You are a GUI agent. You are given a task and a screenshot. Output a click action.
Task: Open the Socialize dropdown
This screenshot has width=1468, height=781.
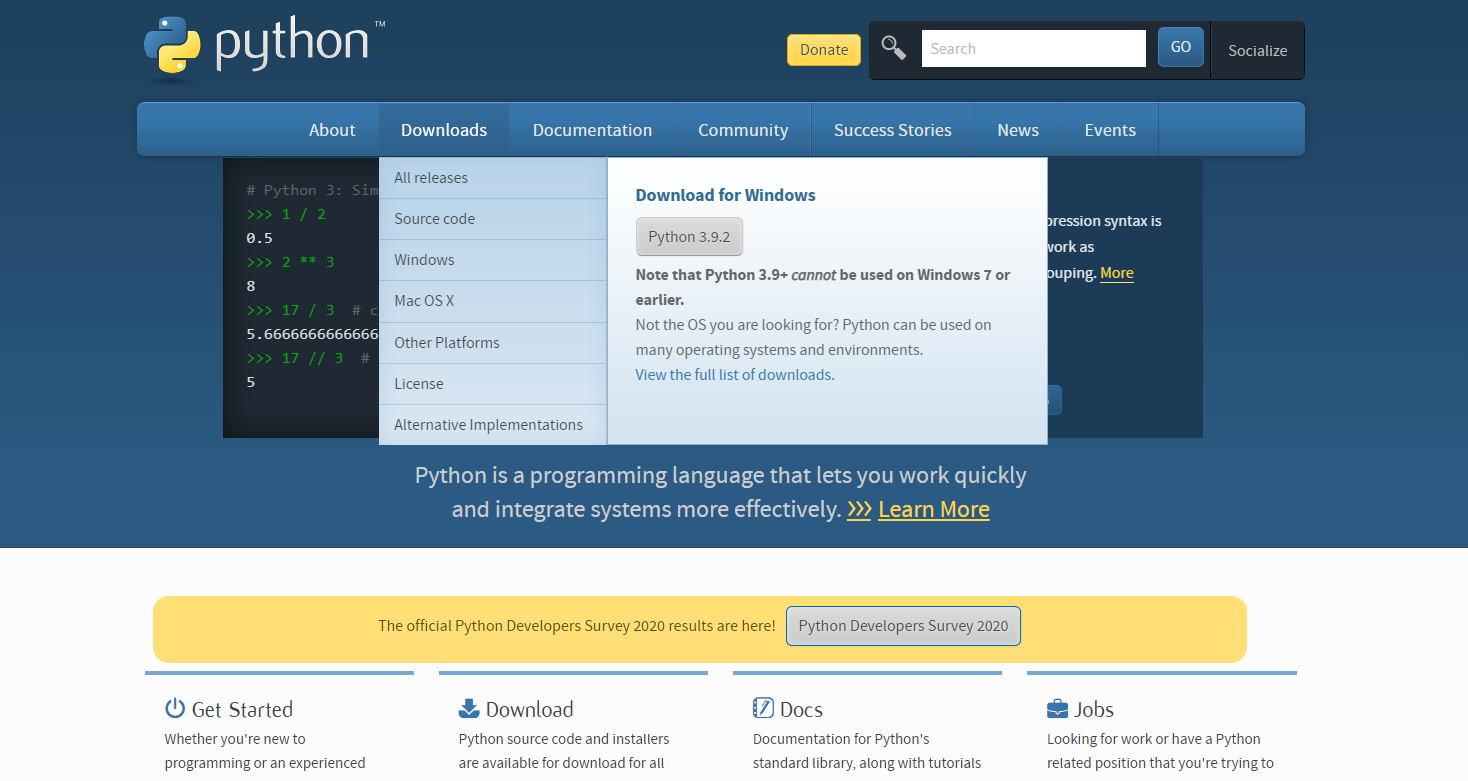[1257, 50]
